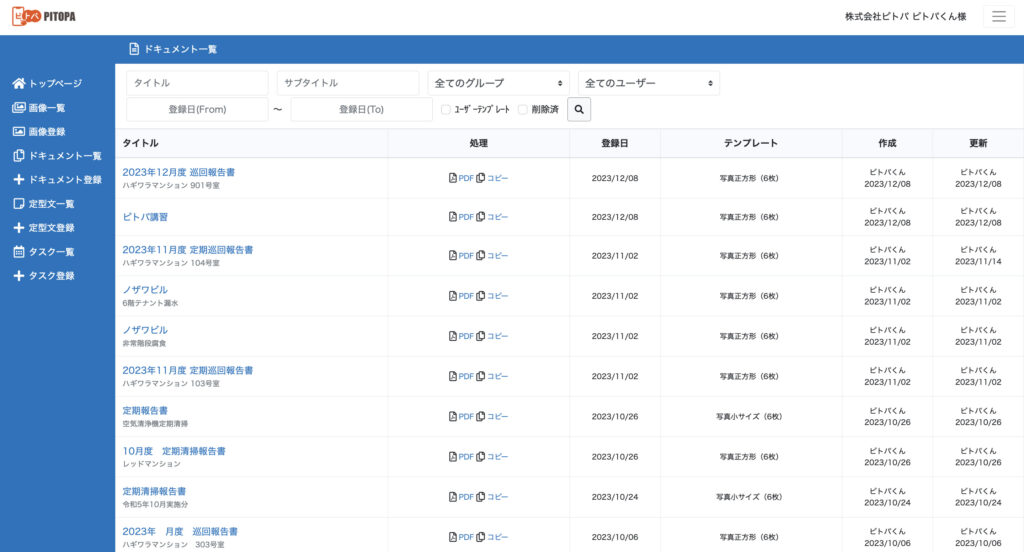Download PDF for 104号室 定期巡回報告書
Viewport: 1024px width, 552px height.
pos(461,255)
